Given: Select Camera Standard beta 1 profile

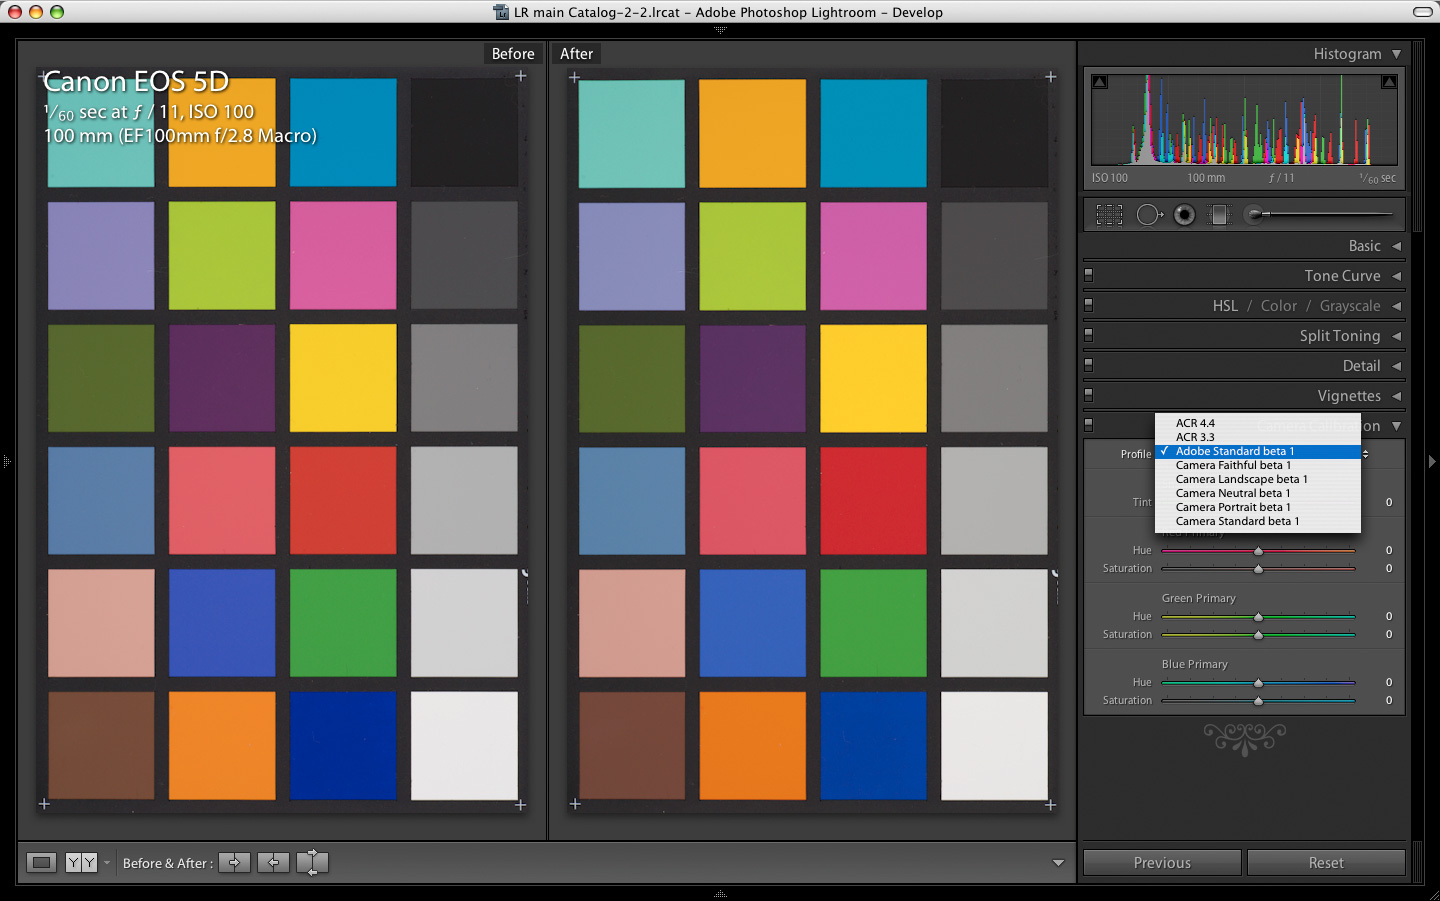Looking at the screenshot, I should point(1258,521).
